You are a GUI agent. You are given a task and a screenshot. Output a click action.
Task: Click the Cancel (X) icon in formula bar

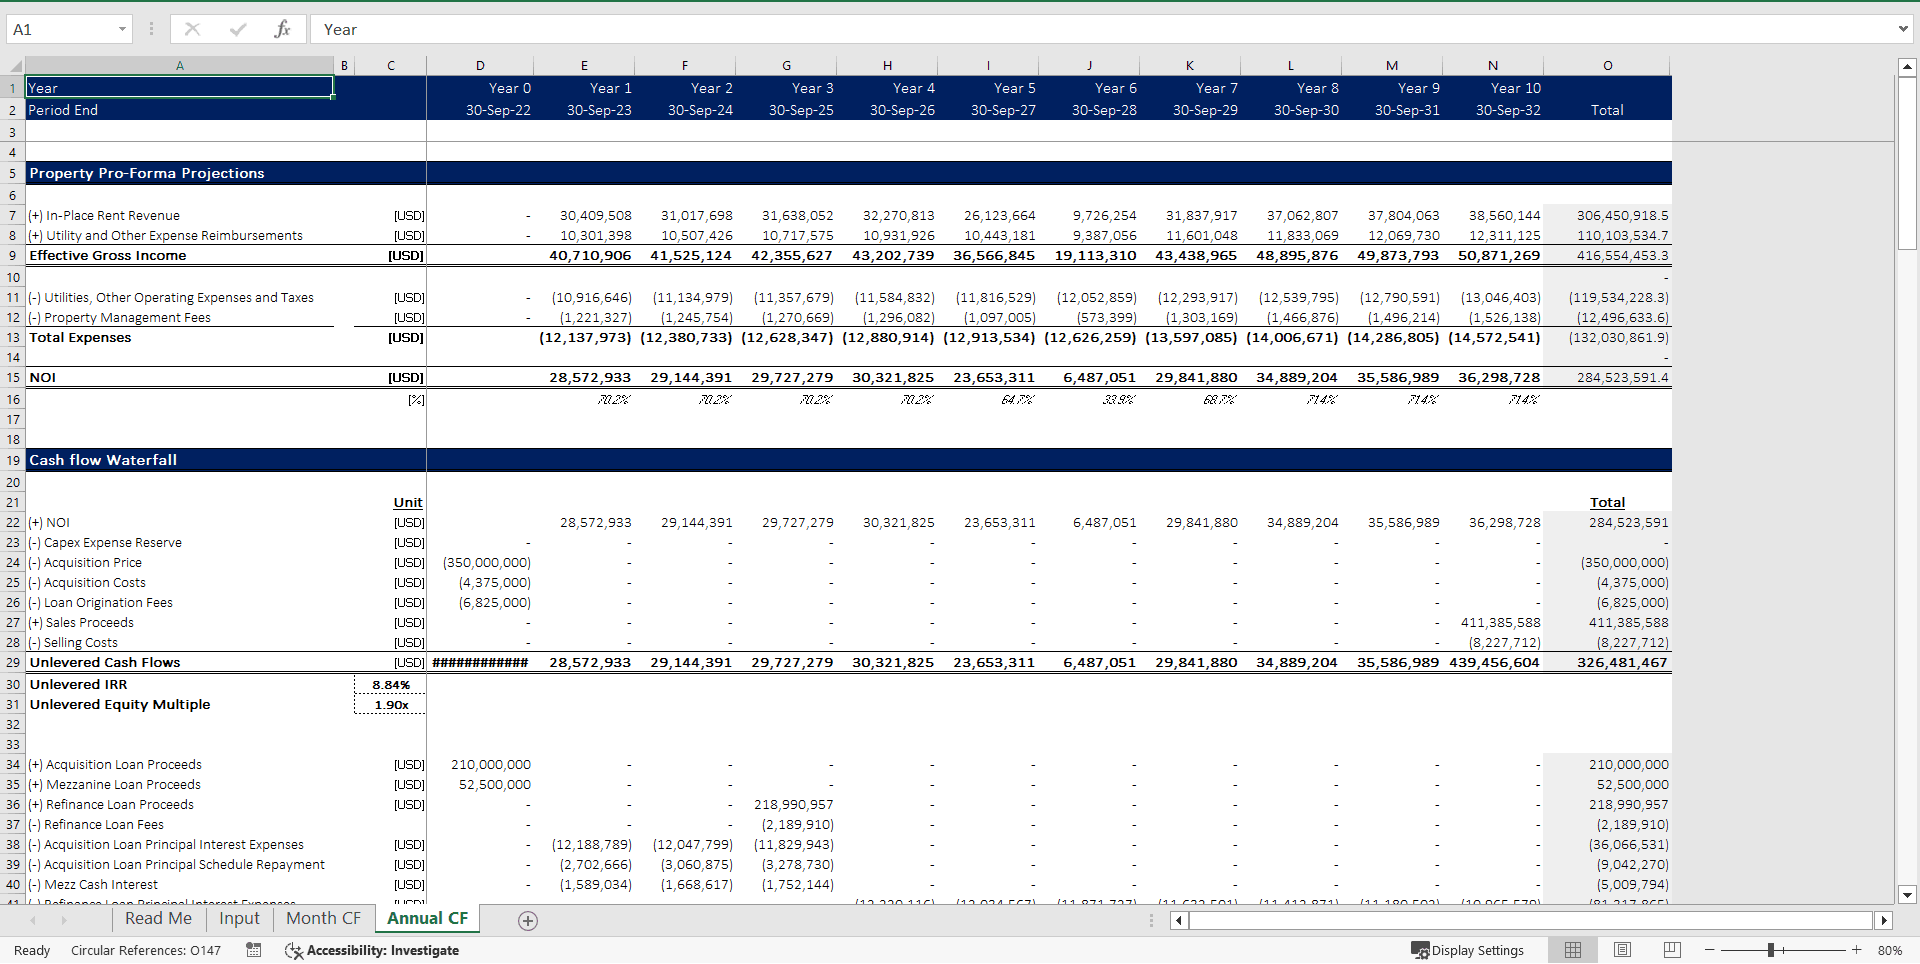[192, 29]
